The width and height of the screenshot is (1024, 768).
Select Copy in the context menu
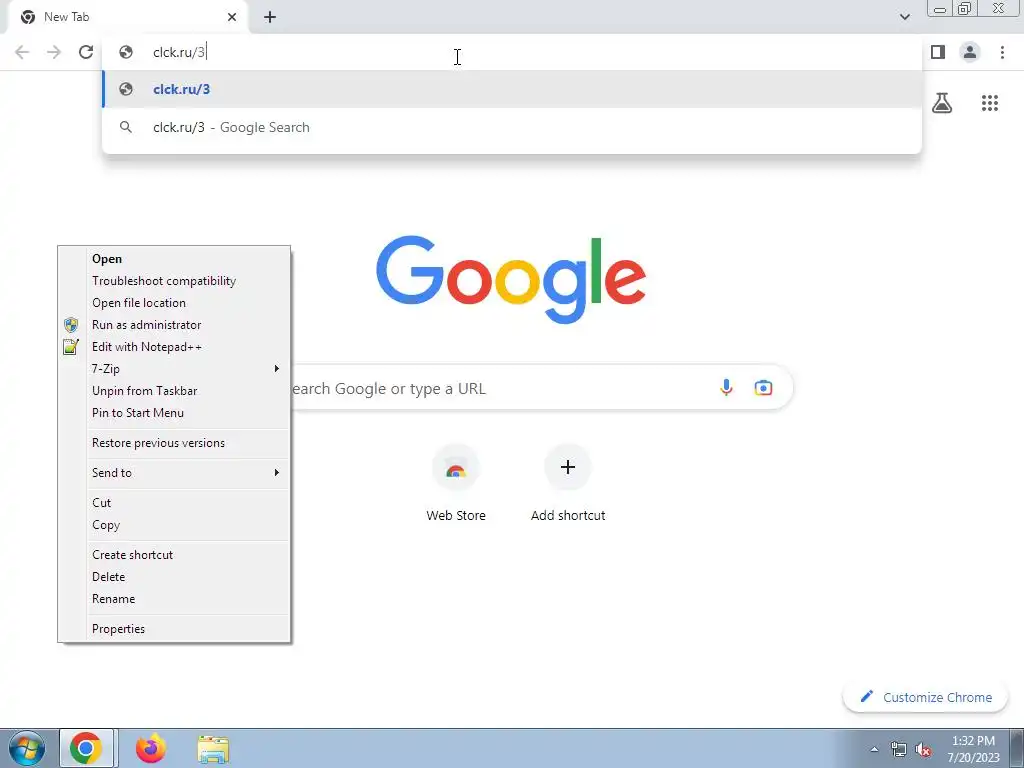pyautogui.click(x=174, y=525)
